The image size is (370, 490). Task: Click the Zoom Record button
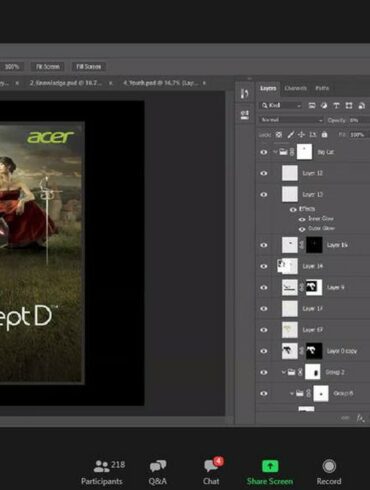point(329,472)
